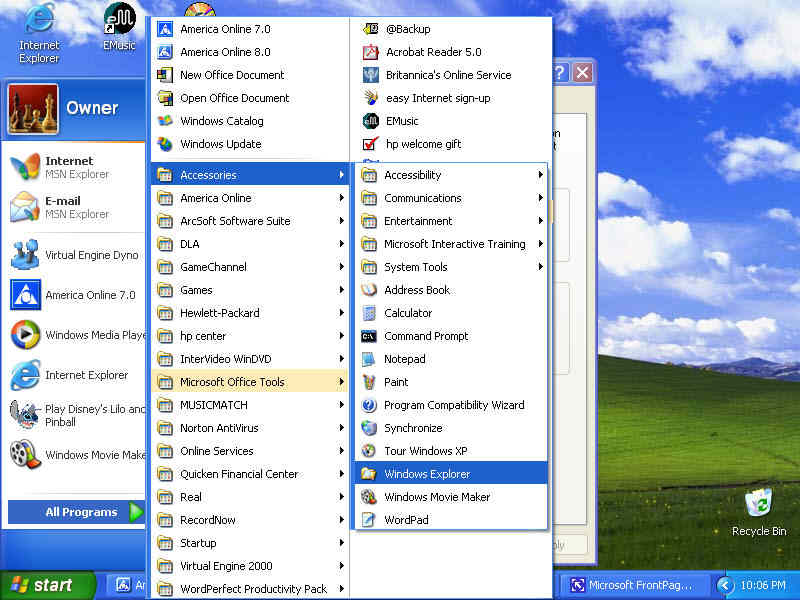Image resolution: width=800 pixels, height=600 pixels.
Task: Expand the Accessibility submenu arrow
Action: [540, 175]
